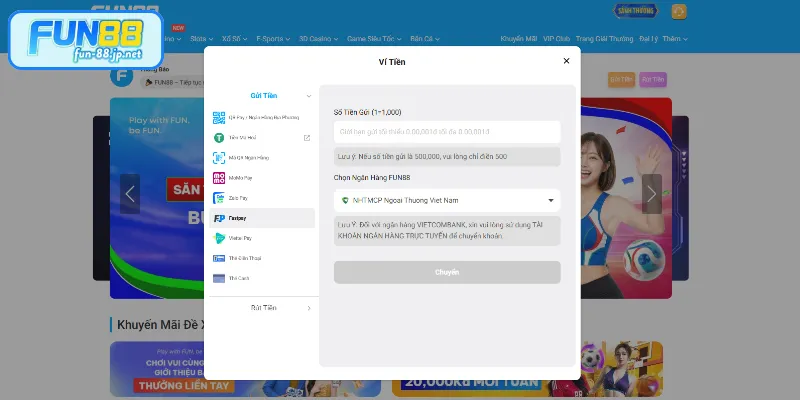The height and width of the screenshot is (400, 800).
Task: Close the Ví Tiền dialog
Action: pyautogui.click(x=566, y=61)
